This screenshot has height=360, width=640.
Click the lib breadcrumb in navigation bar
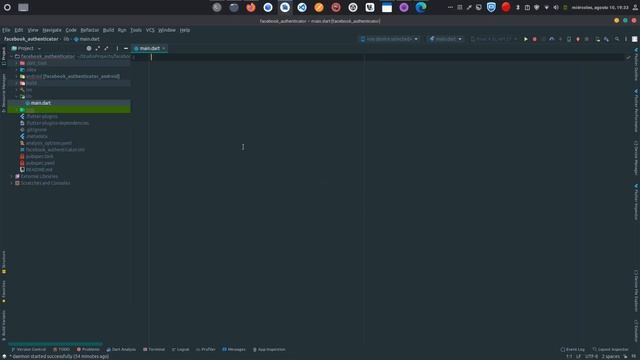[66, 39]
